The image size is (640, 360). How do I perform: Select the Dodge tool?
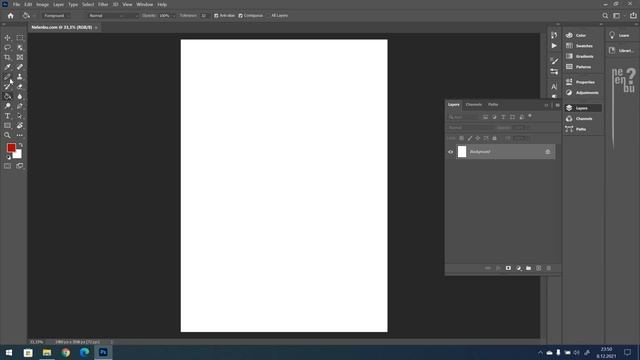click(7, 106)
